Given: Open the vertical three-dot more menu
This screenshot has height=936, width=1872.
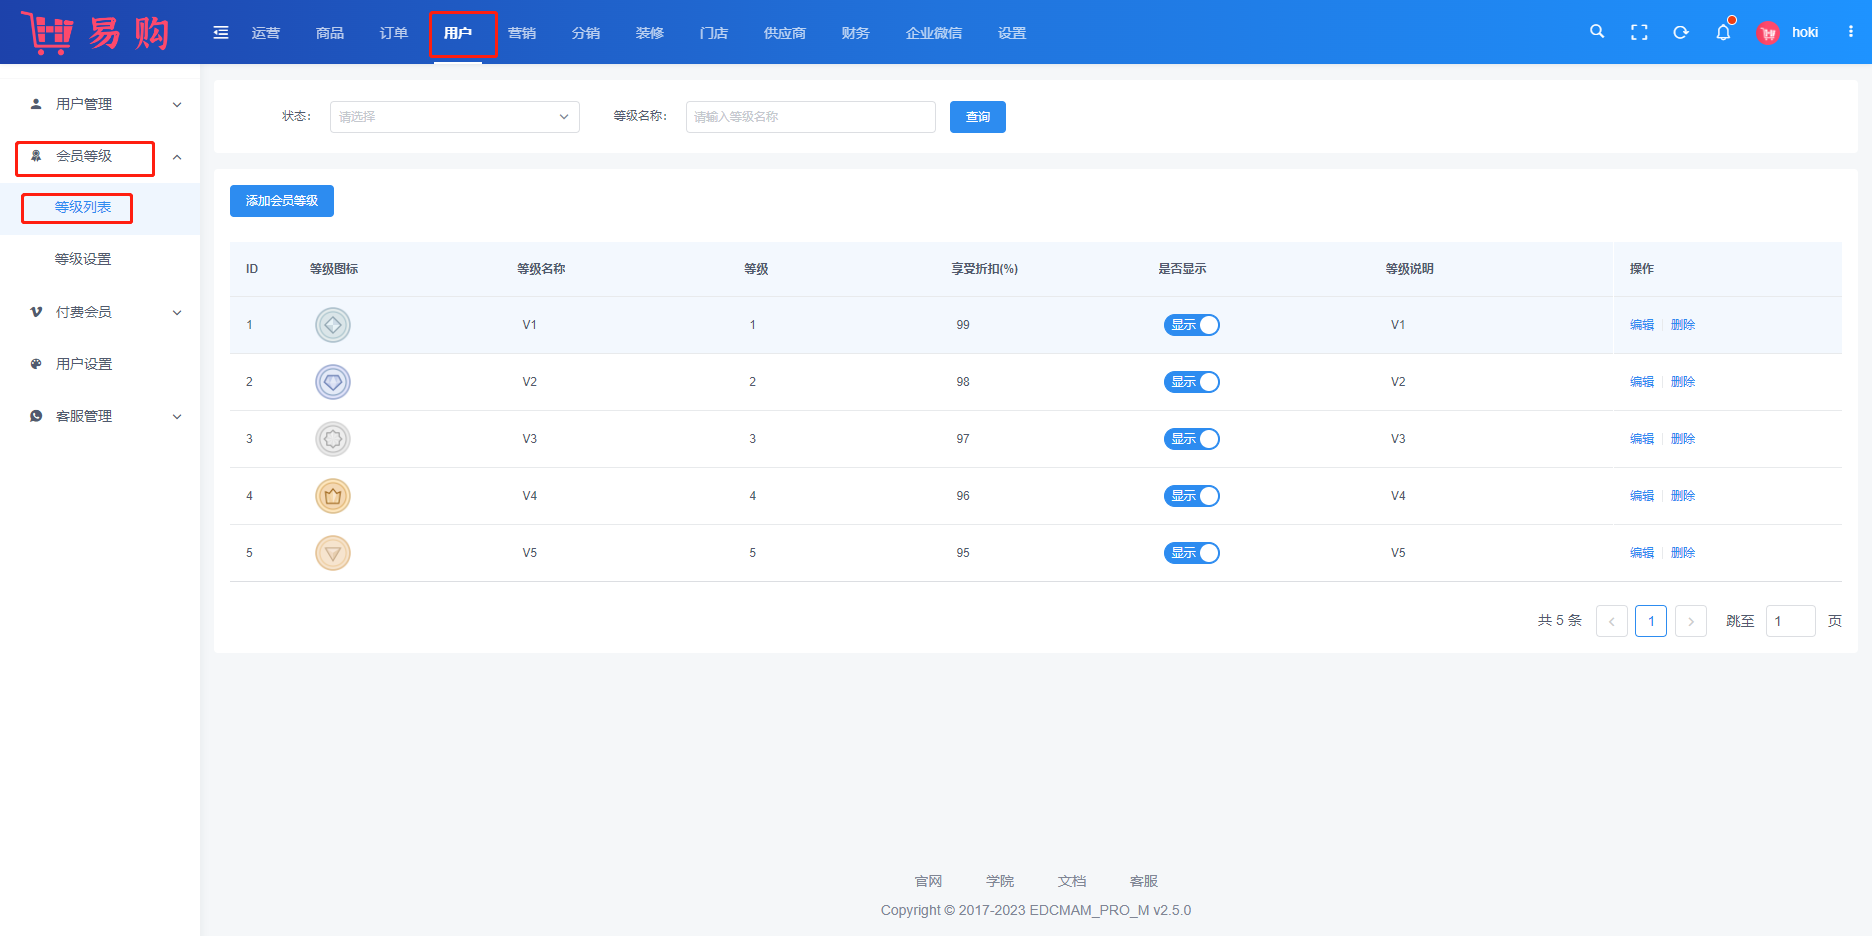Looking at the screenshot, I should point(1851,32).
